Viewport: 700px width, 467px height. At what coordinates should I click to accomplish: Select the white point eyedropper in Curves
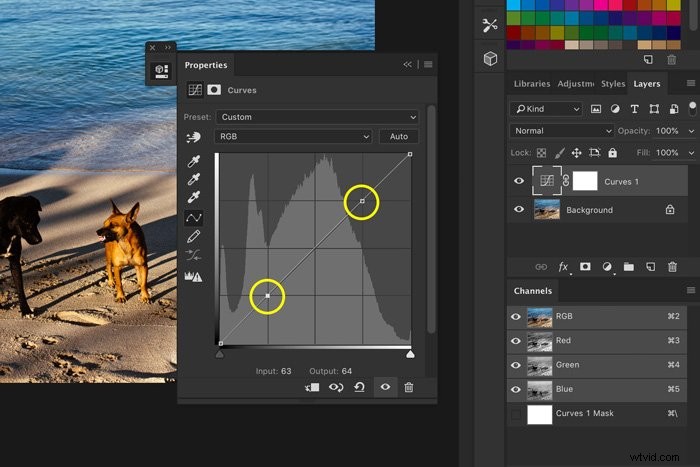tap(194, 197)
